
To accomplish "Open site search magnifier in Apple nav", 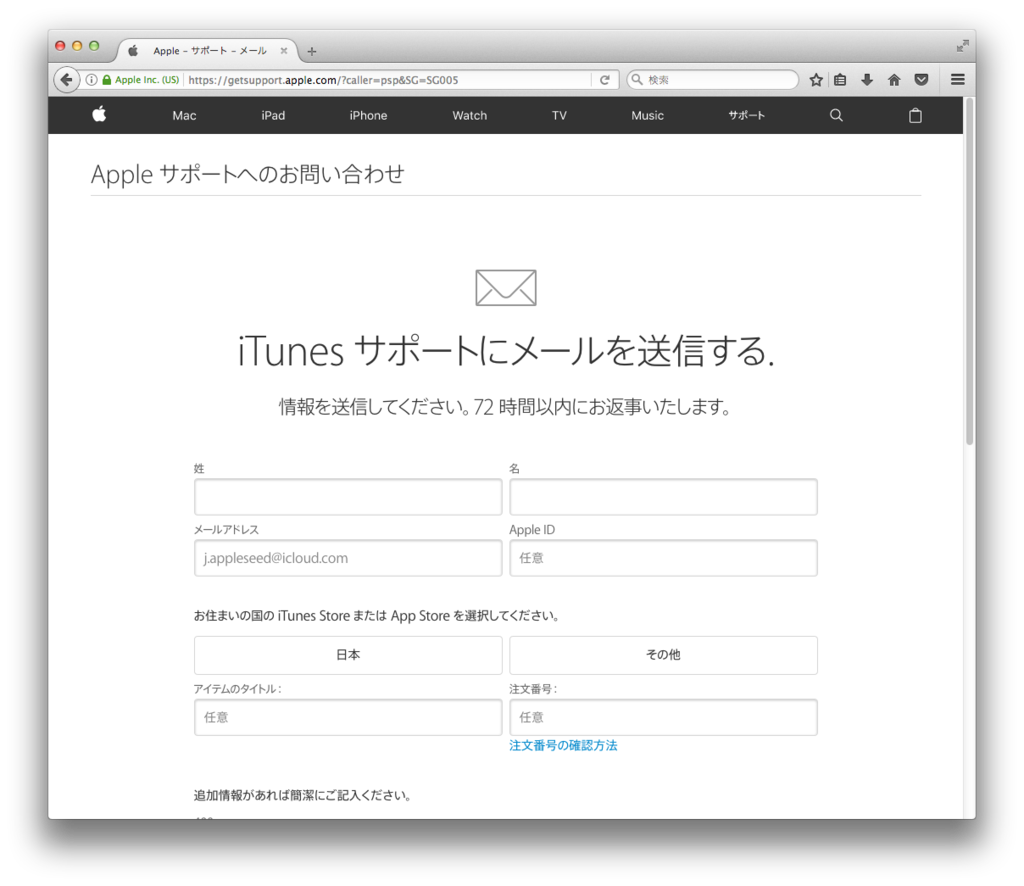I will coord(836,115).
